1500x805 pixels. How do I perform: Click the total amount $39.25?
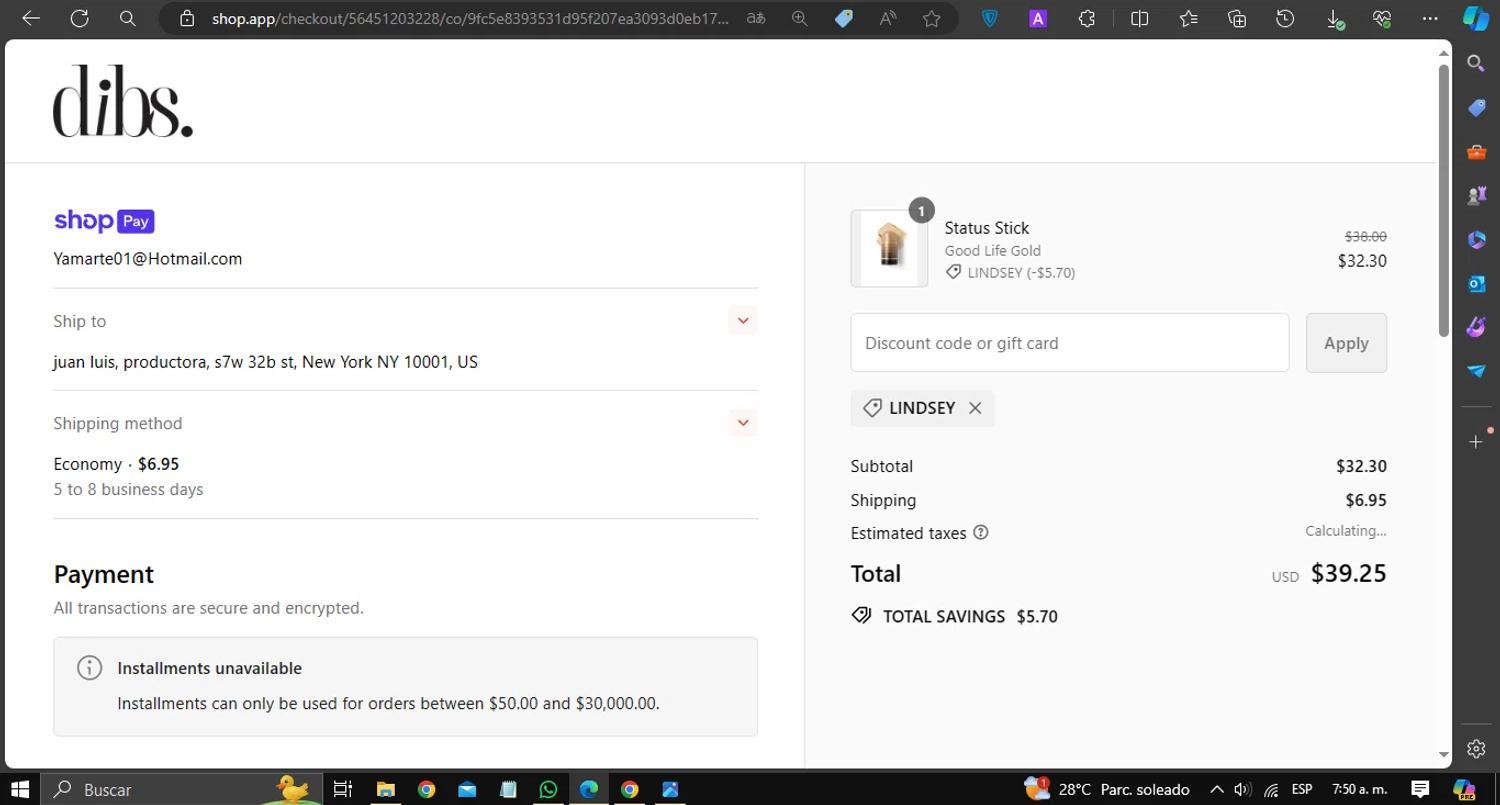[1348, 573]
